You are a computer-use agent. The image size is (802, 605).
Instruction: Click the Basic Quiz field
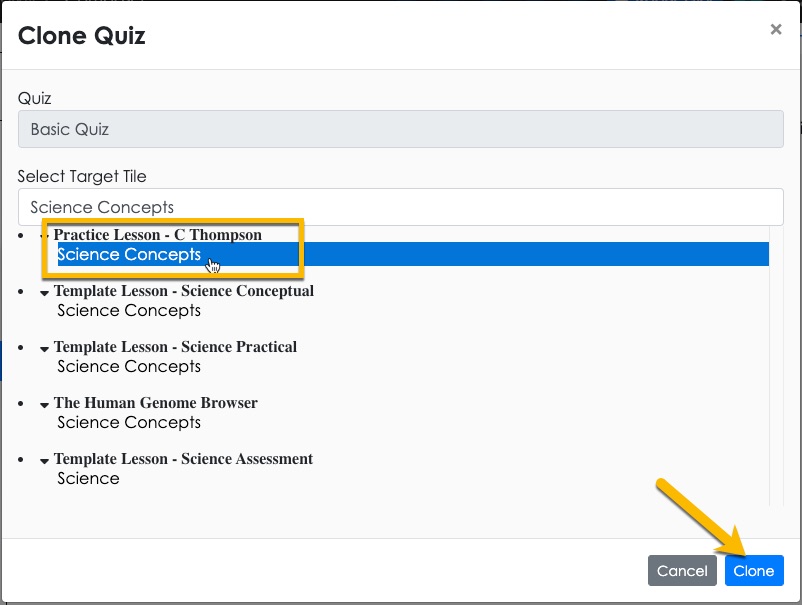click(x=400, y=129)
